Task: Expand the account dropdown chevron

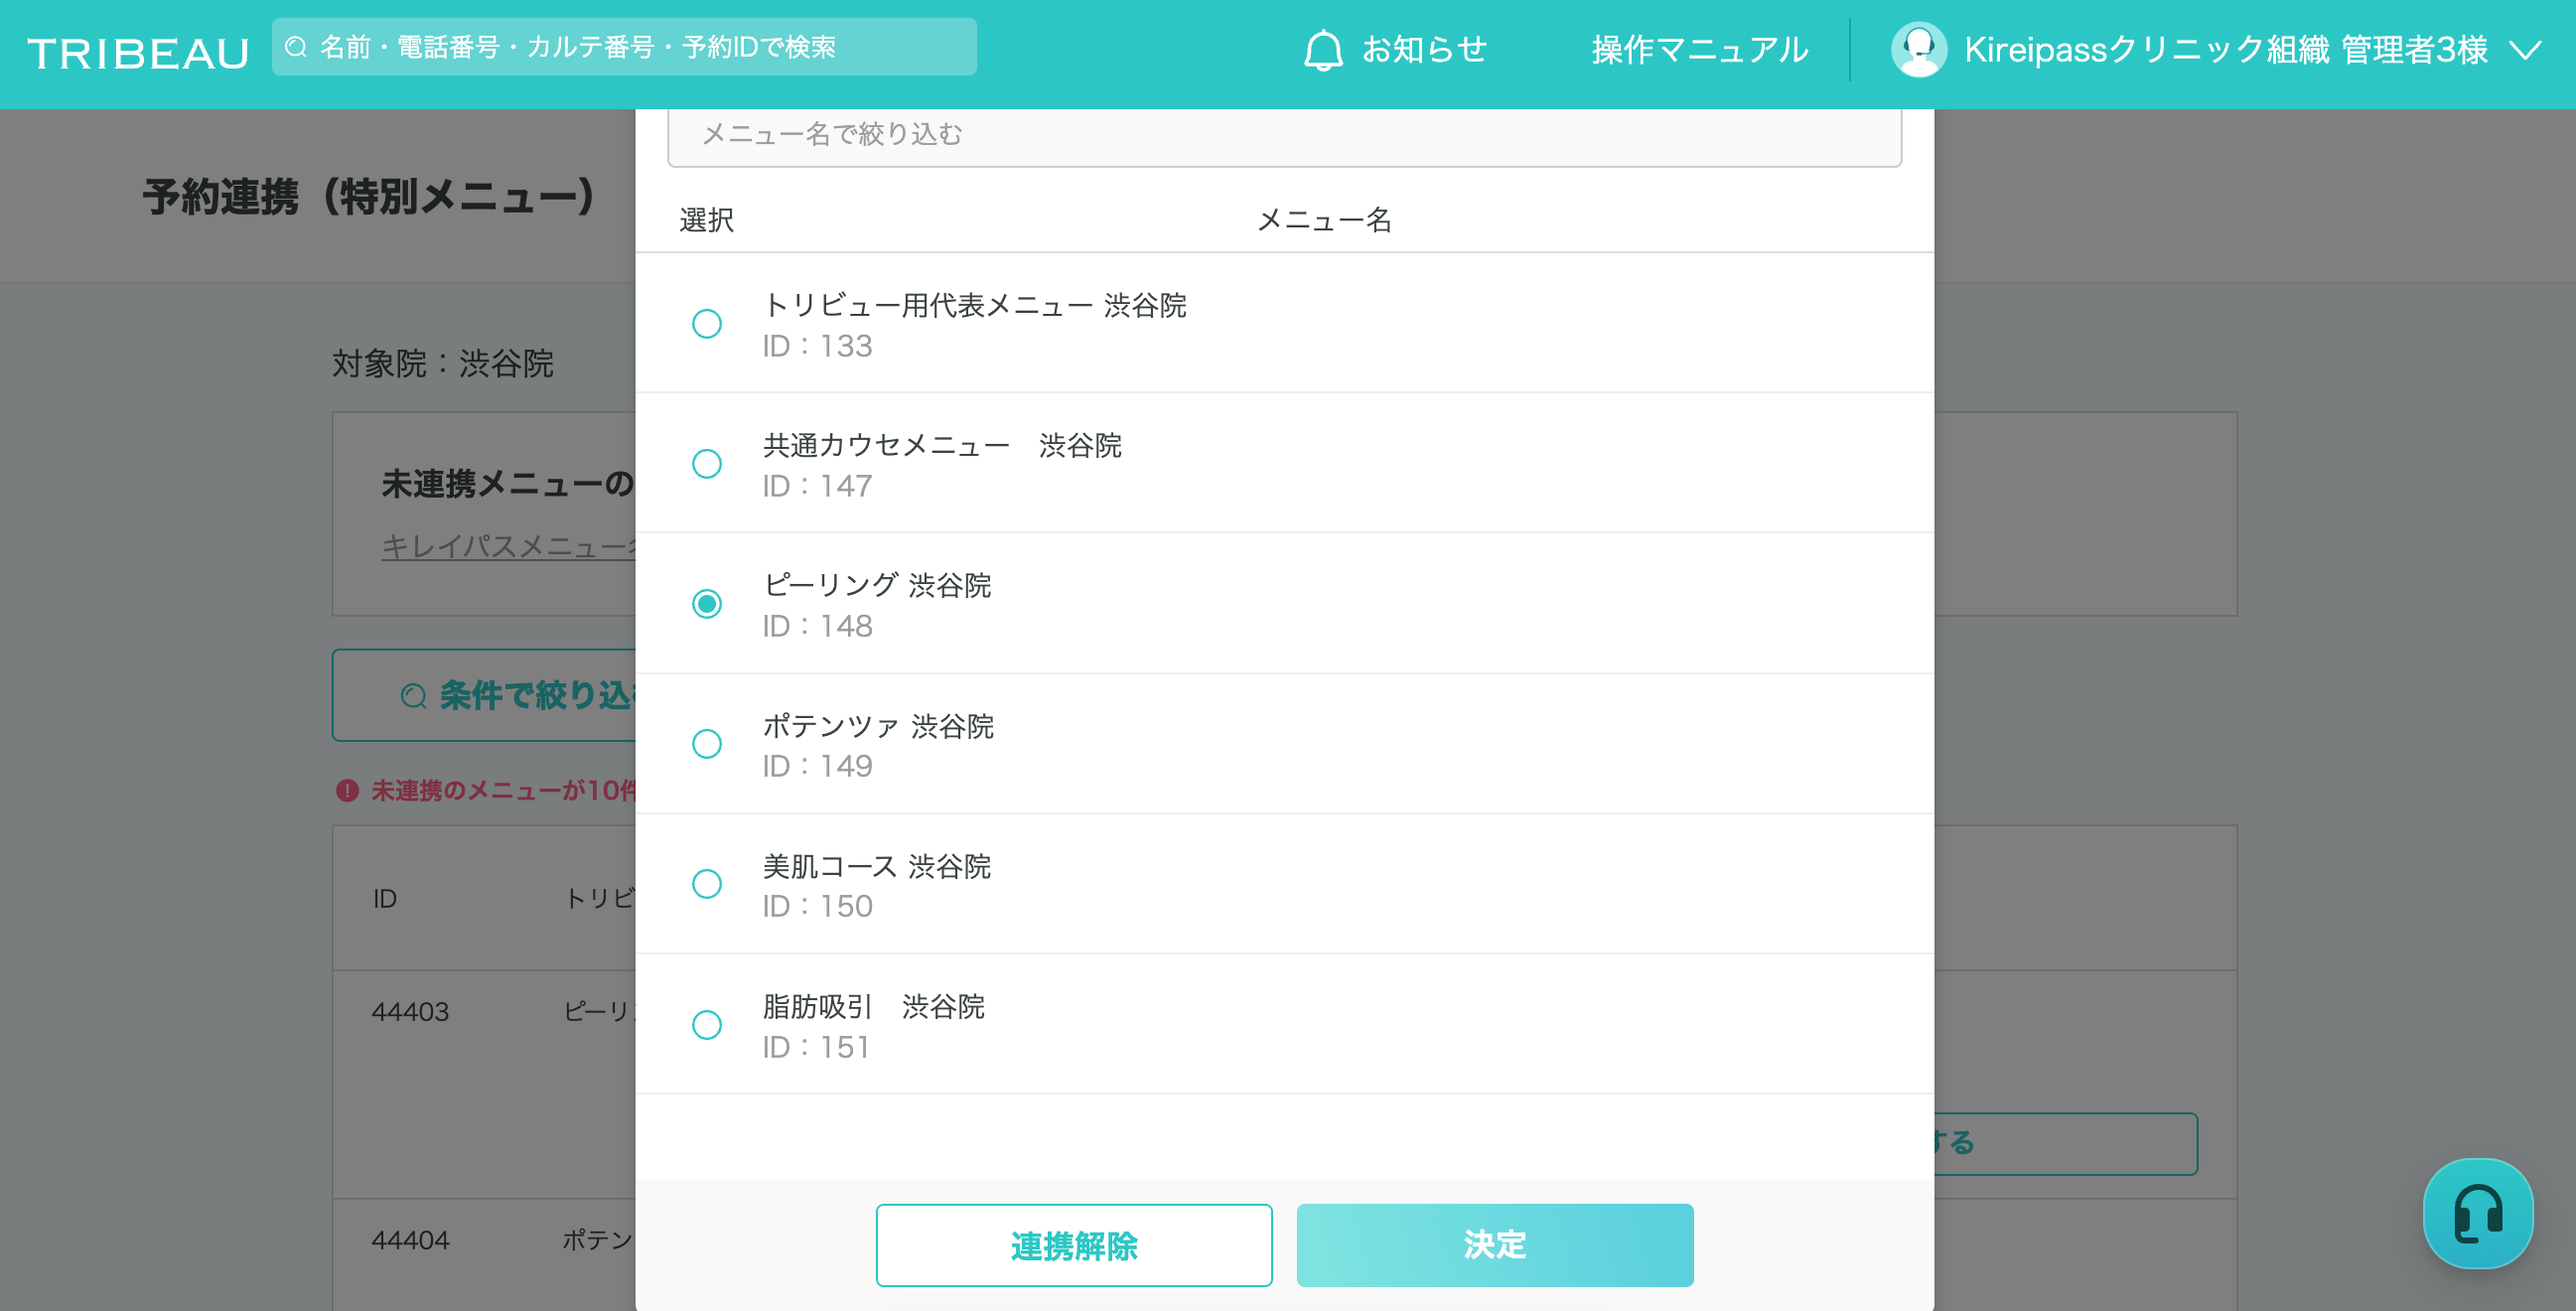Action: tap(2527, 50)
